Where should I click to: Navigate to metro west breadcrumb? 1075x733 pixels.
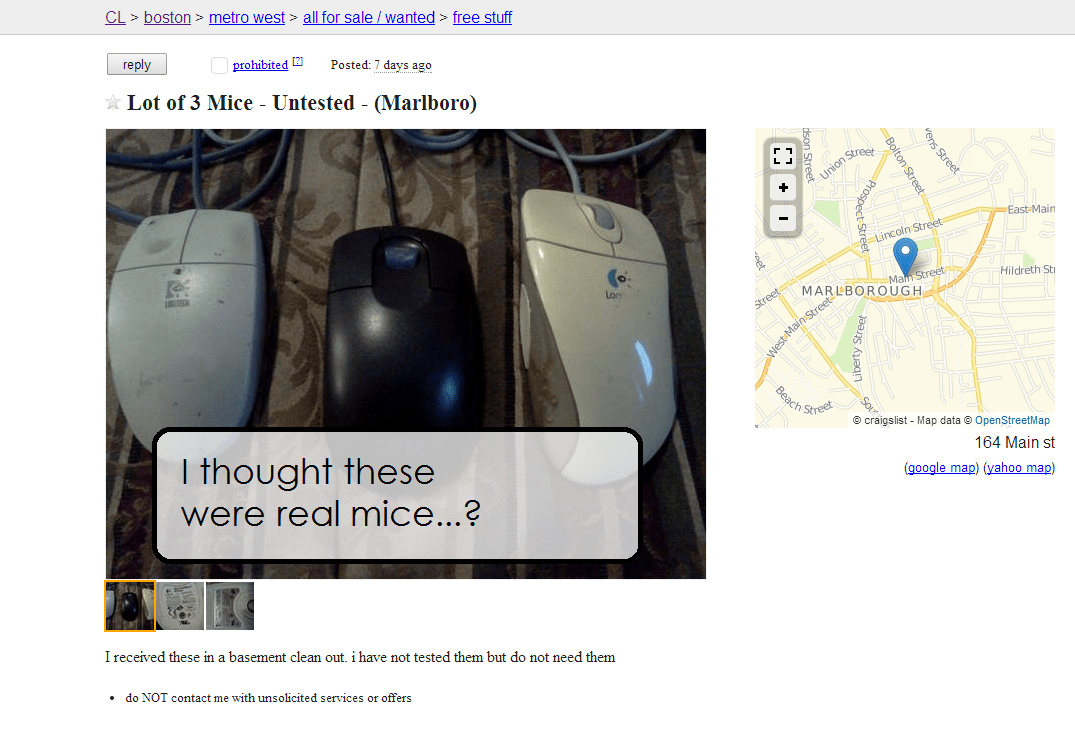click(247, 18)
